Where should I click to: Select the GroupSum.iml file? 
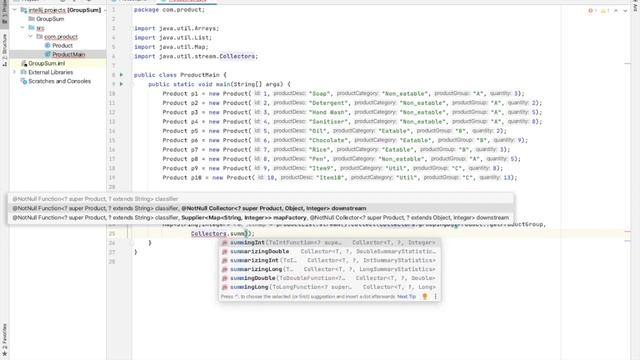[47, 63]
